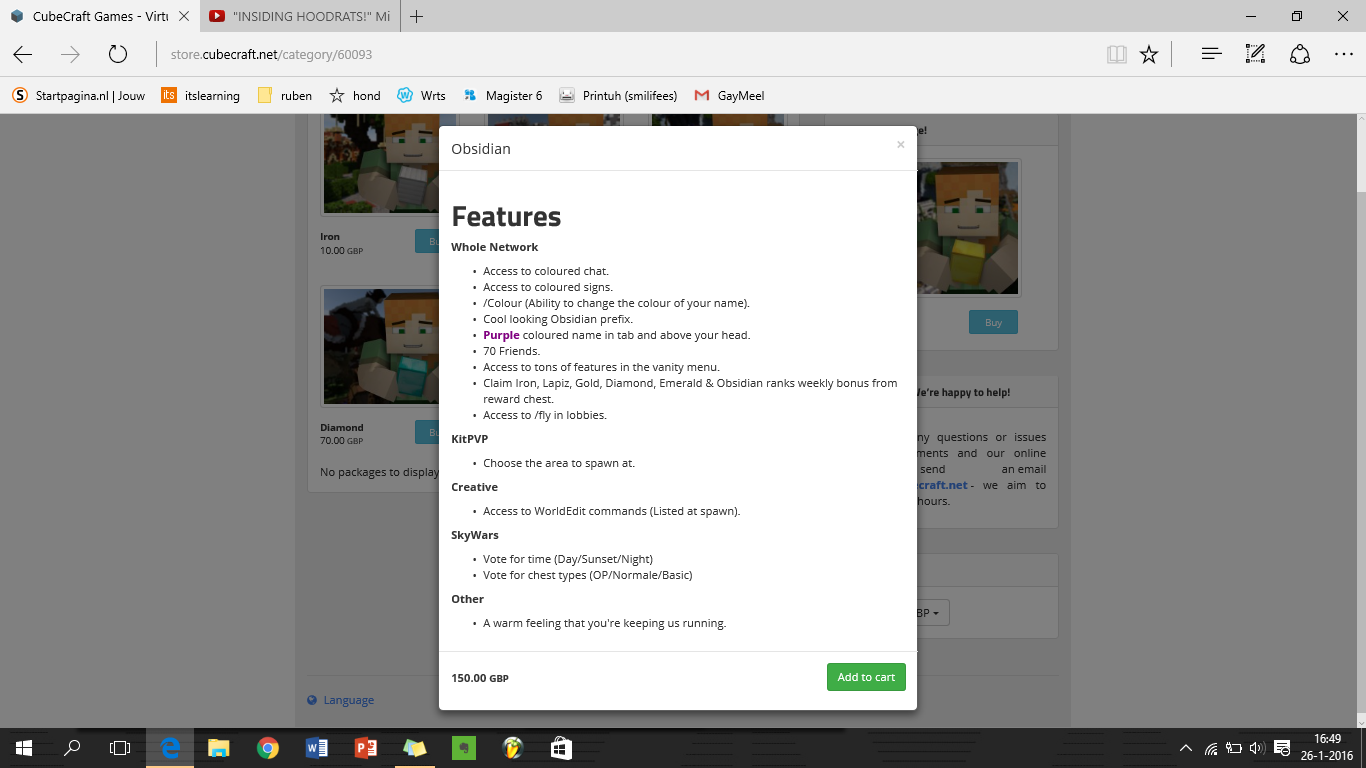Click the Buy button in the right sidebar
Image resolution: width=1366 pixels, height=768 pixels.
point(993,322)
